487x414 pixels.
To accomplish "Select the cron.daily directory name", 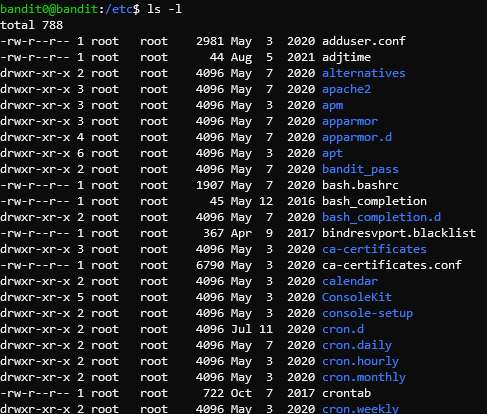I will tap(357, 345).
